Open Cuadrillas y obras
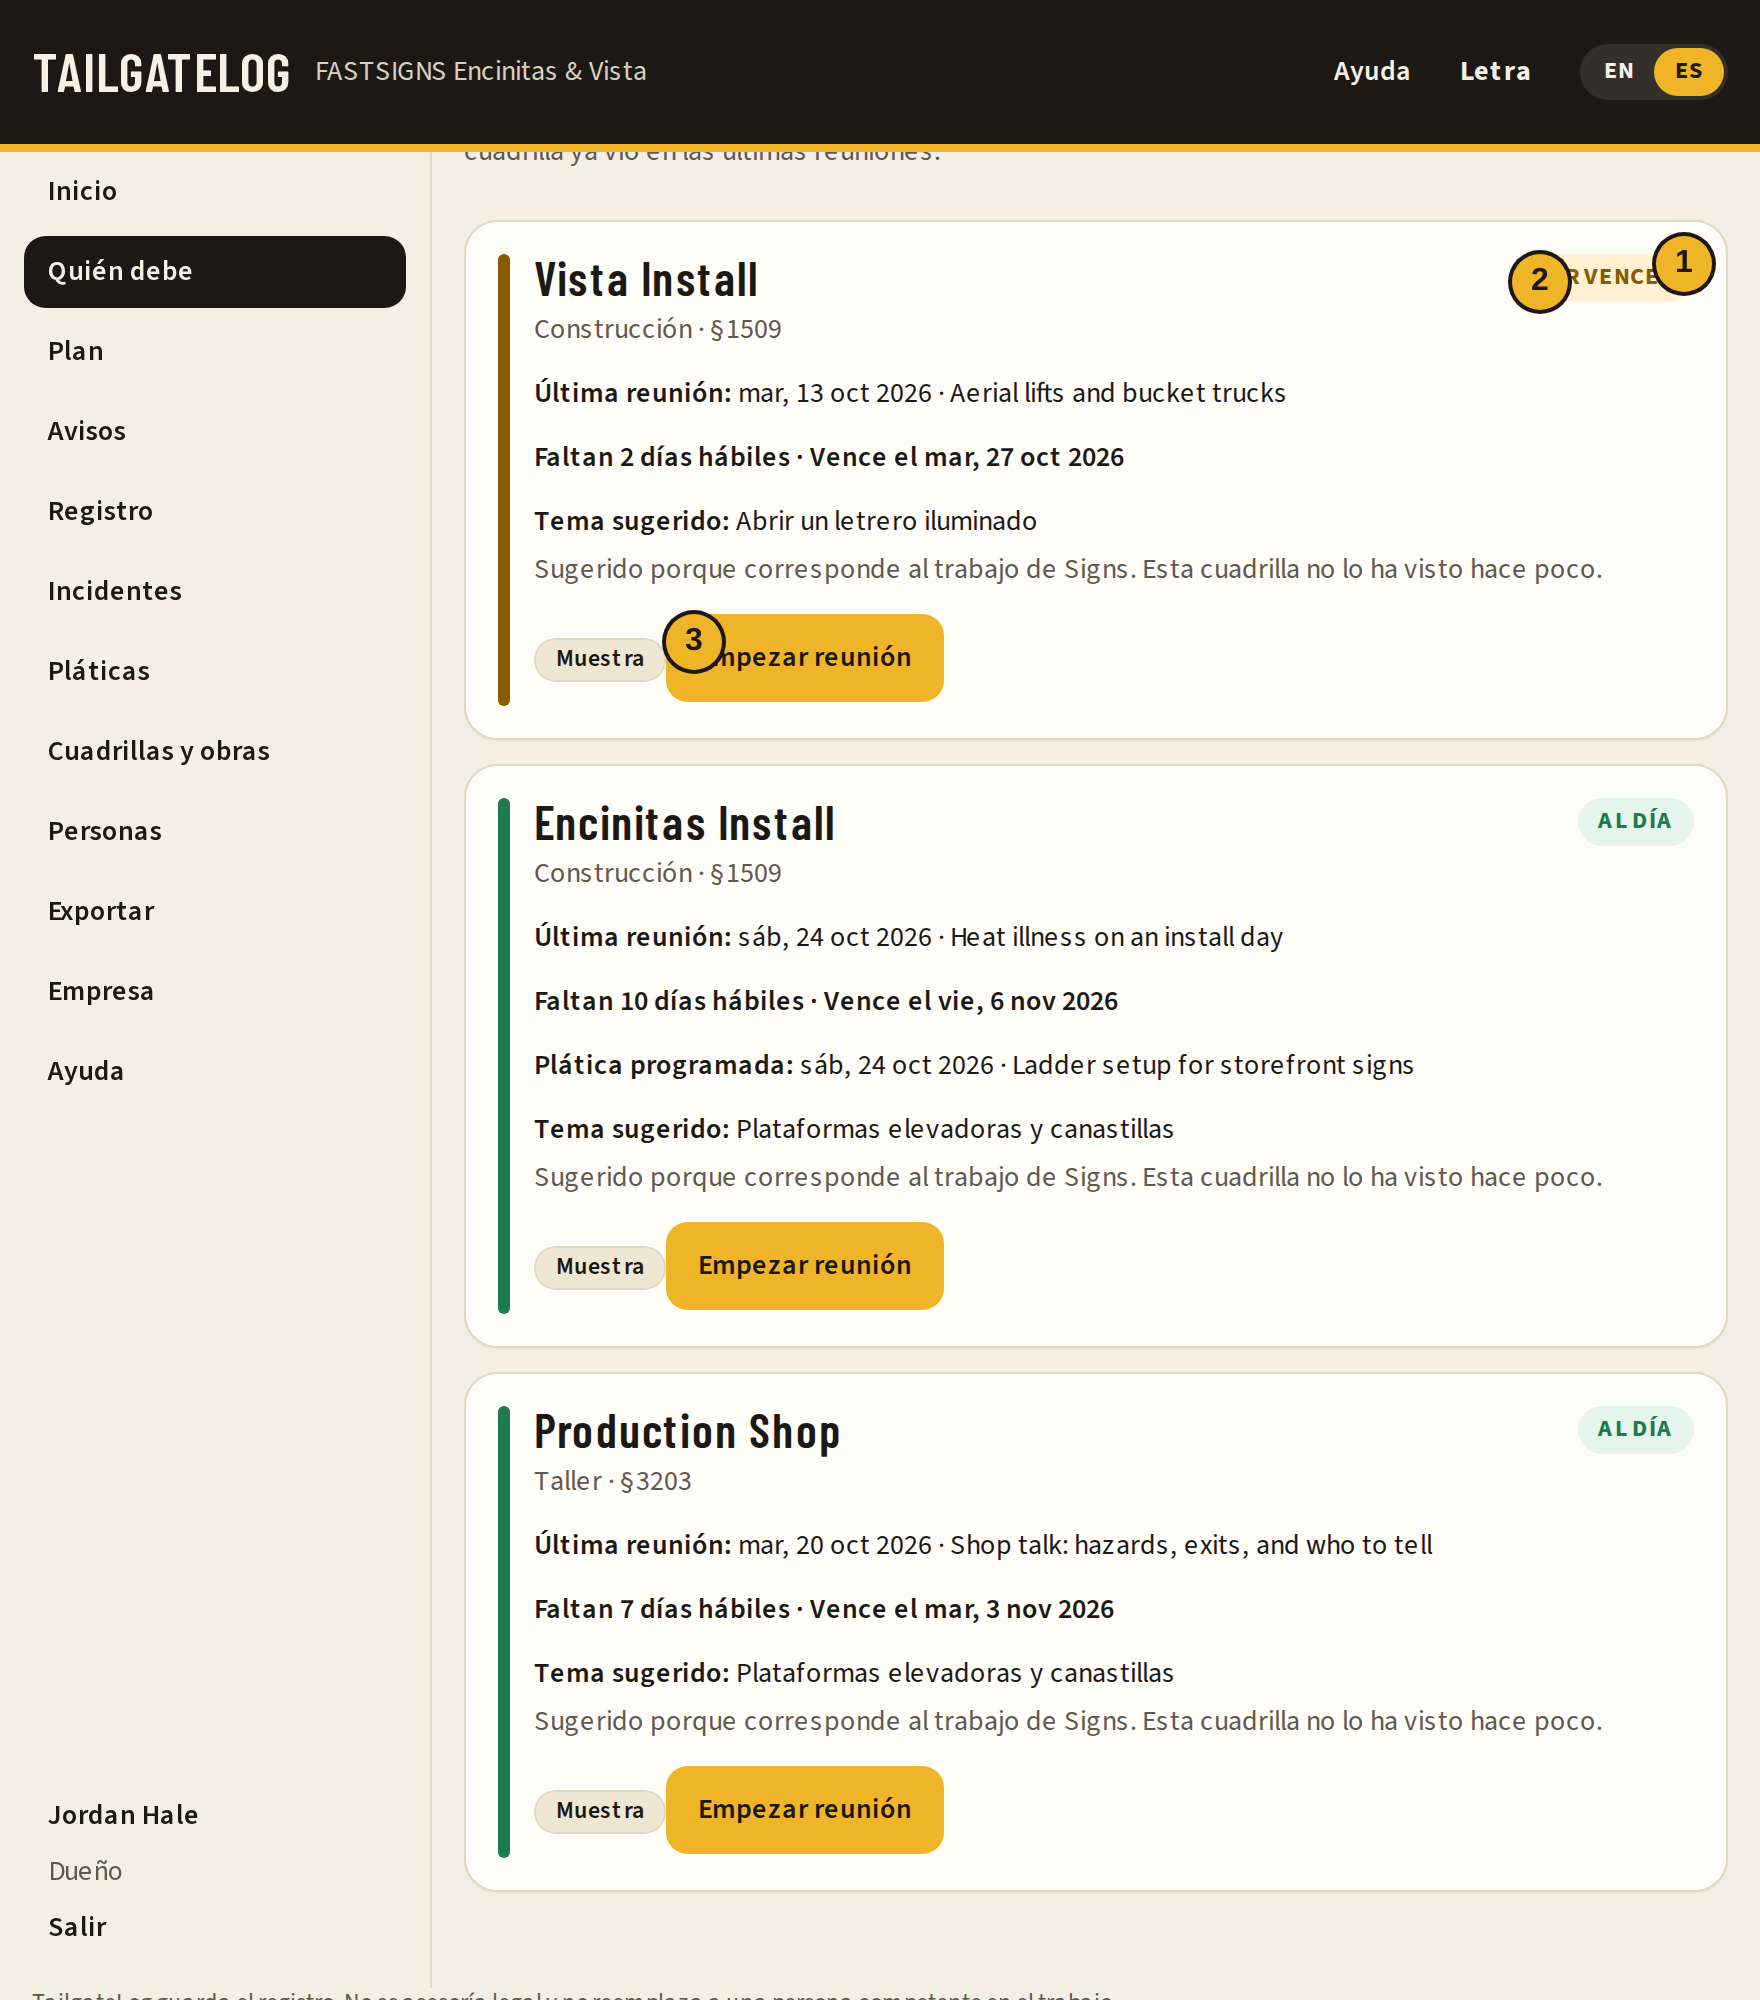Viewport: 1760px width, 2000px height. tap(215, 751)
